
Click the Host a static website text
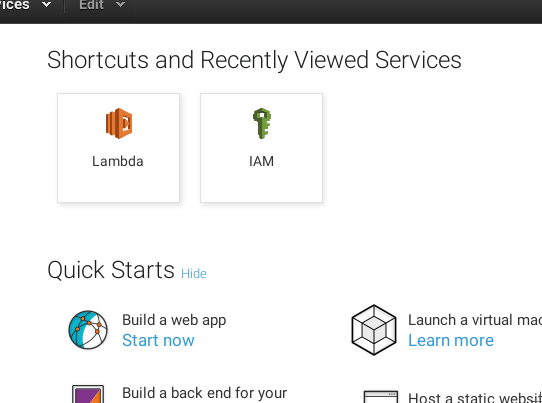point(475,397)
